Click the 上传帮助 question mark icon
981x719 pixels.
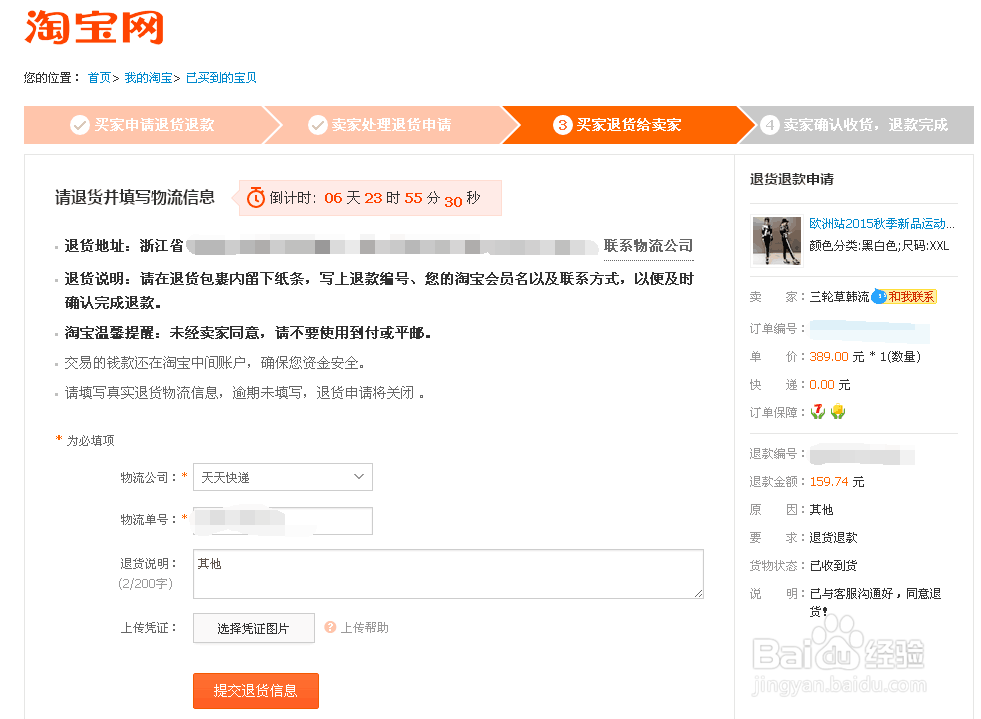click(x=330, y=626)
